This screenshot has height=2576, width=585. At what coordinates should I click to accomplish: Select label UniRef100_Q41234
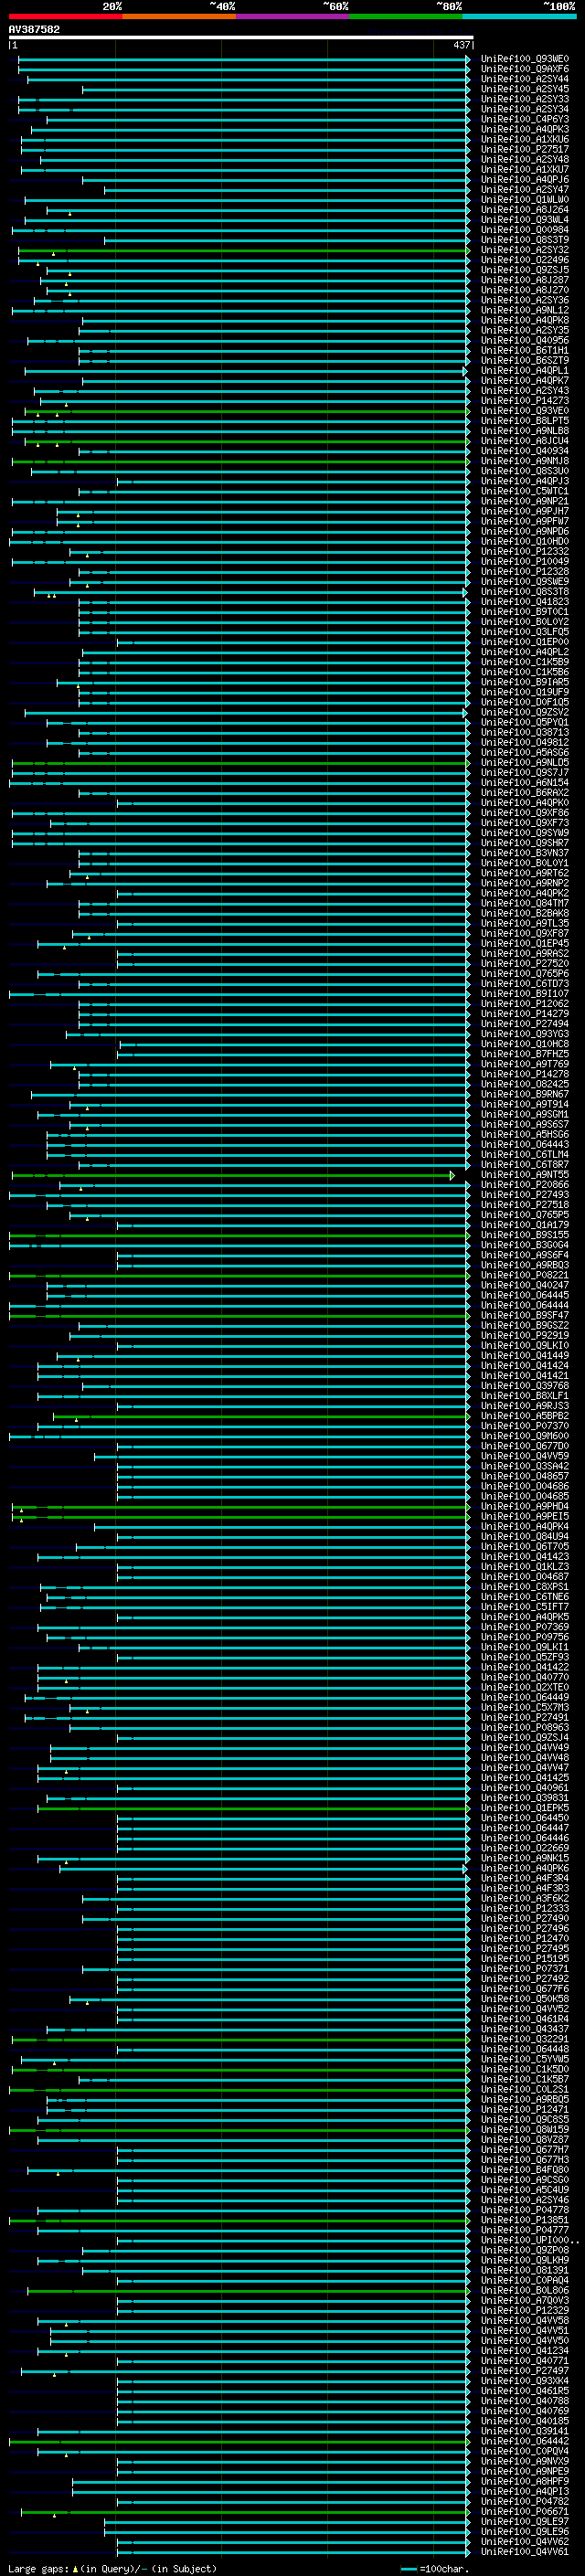coord(524,2351)
